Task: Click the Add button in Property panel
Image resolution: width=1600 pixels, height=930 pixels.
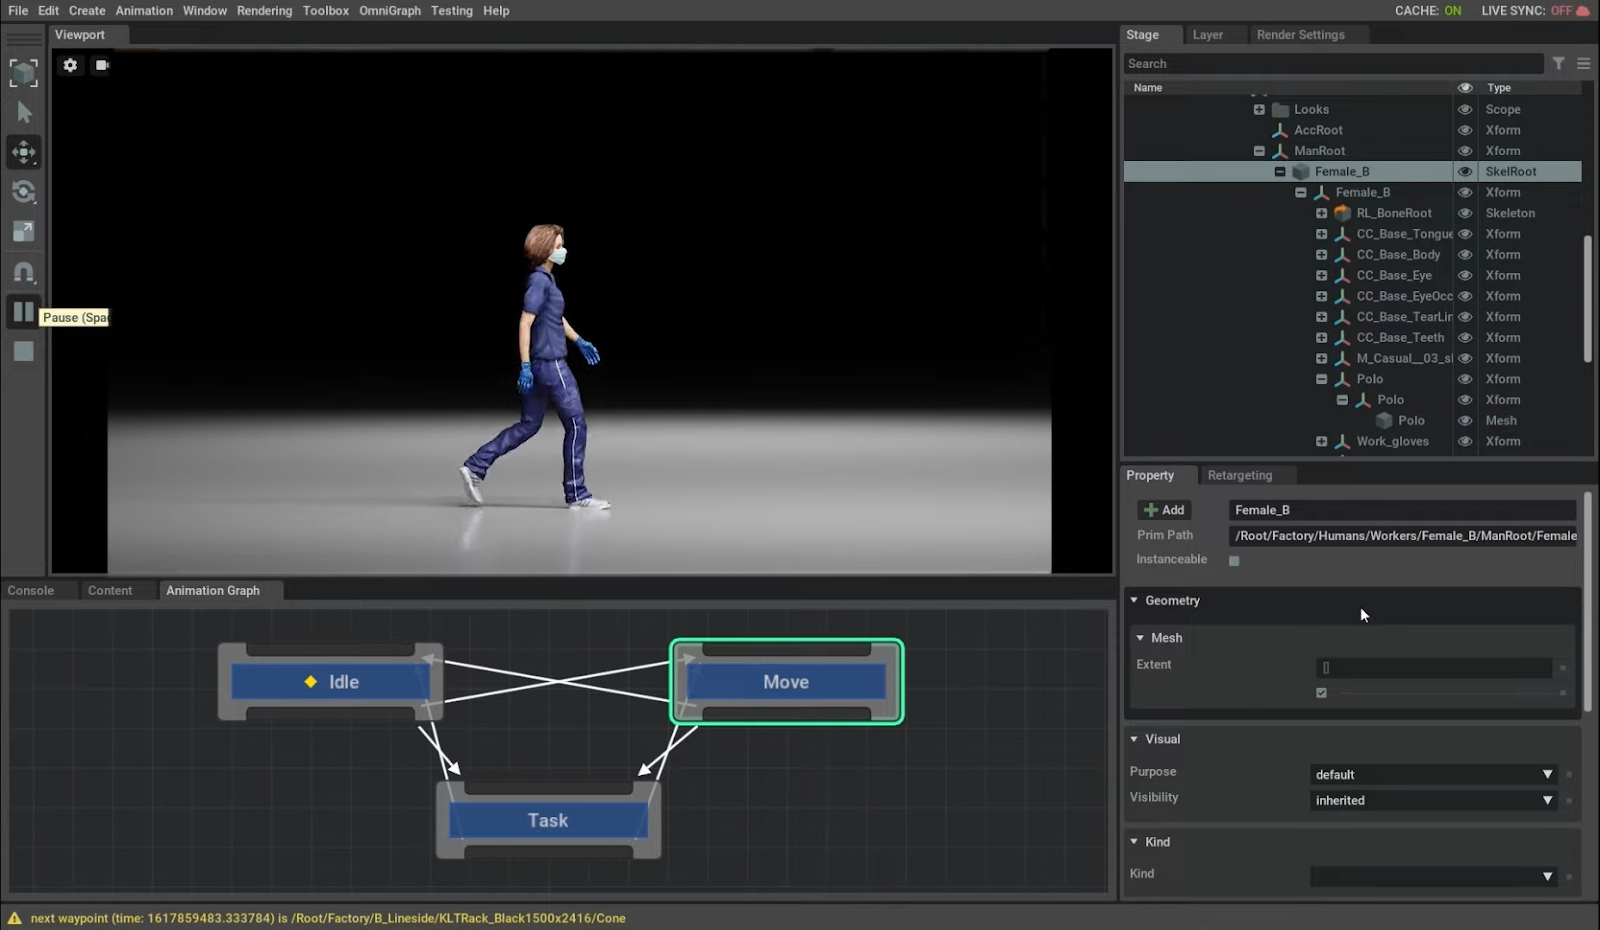Action: pyautogui.click(x=1164, y=510)
